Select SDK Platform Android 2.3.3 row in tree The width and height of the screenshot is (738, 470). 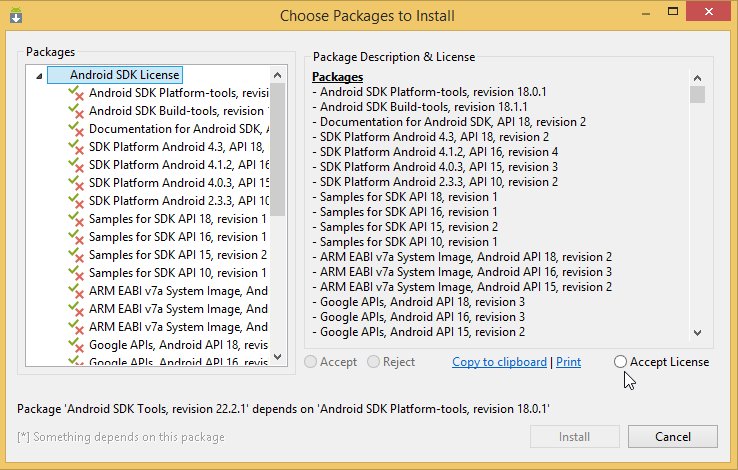(179, 201)
